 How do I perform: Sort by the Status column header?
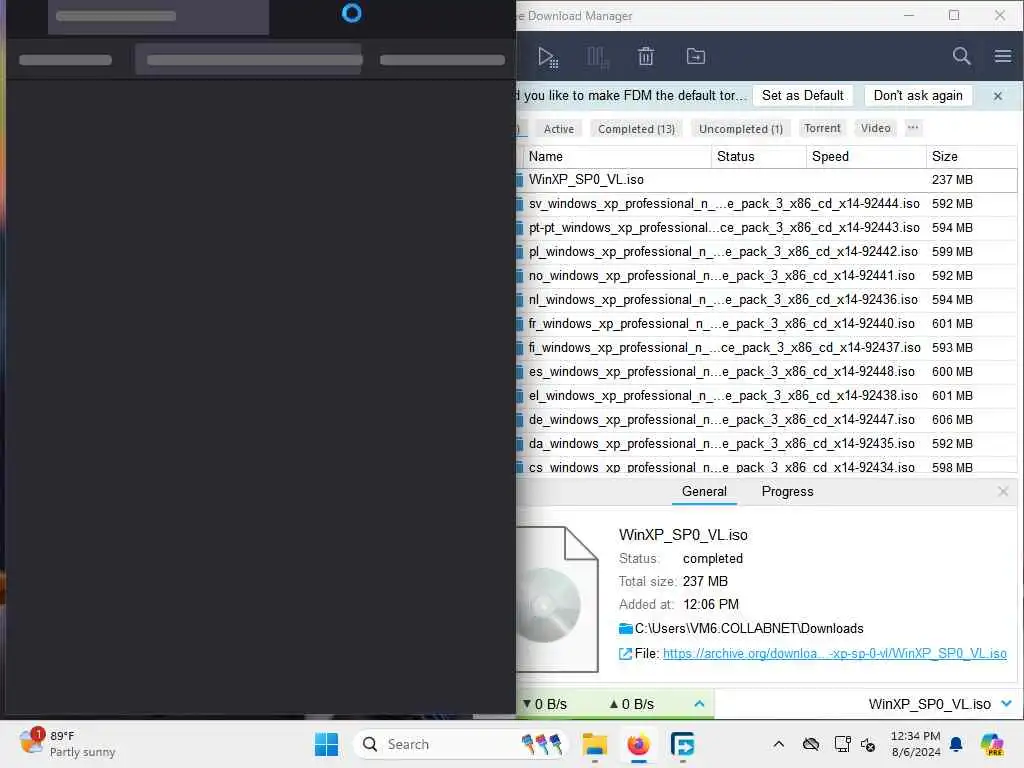pos(758,157)
